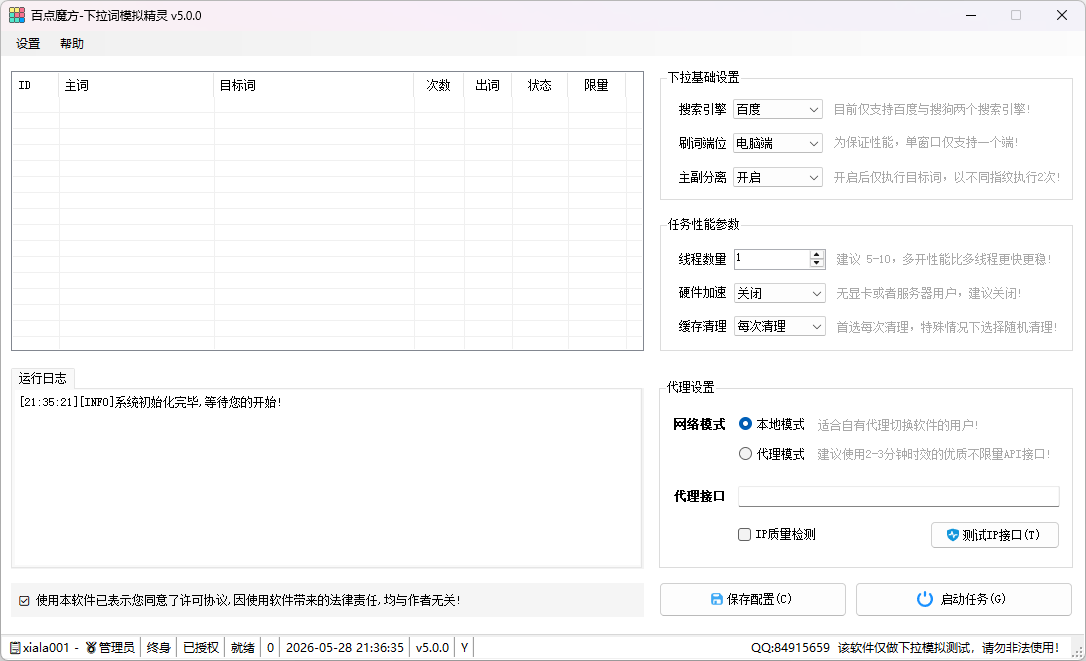
Task: Toggle the license agreement checkbox
Action: [24, 601]
